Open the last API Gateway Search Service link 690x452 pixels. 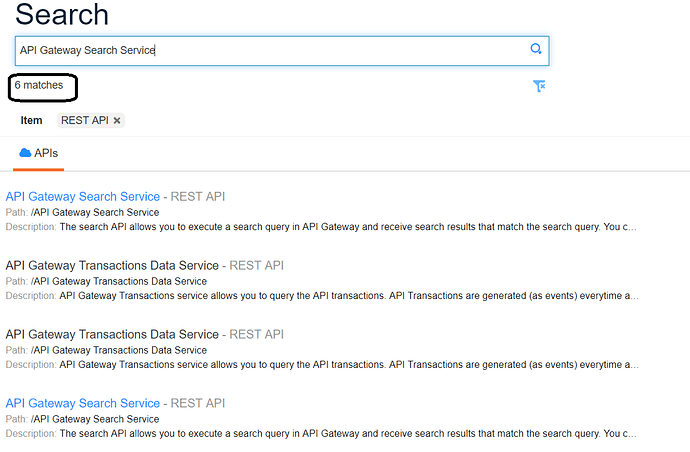(x=83, y=403)
